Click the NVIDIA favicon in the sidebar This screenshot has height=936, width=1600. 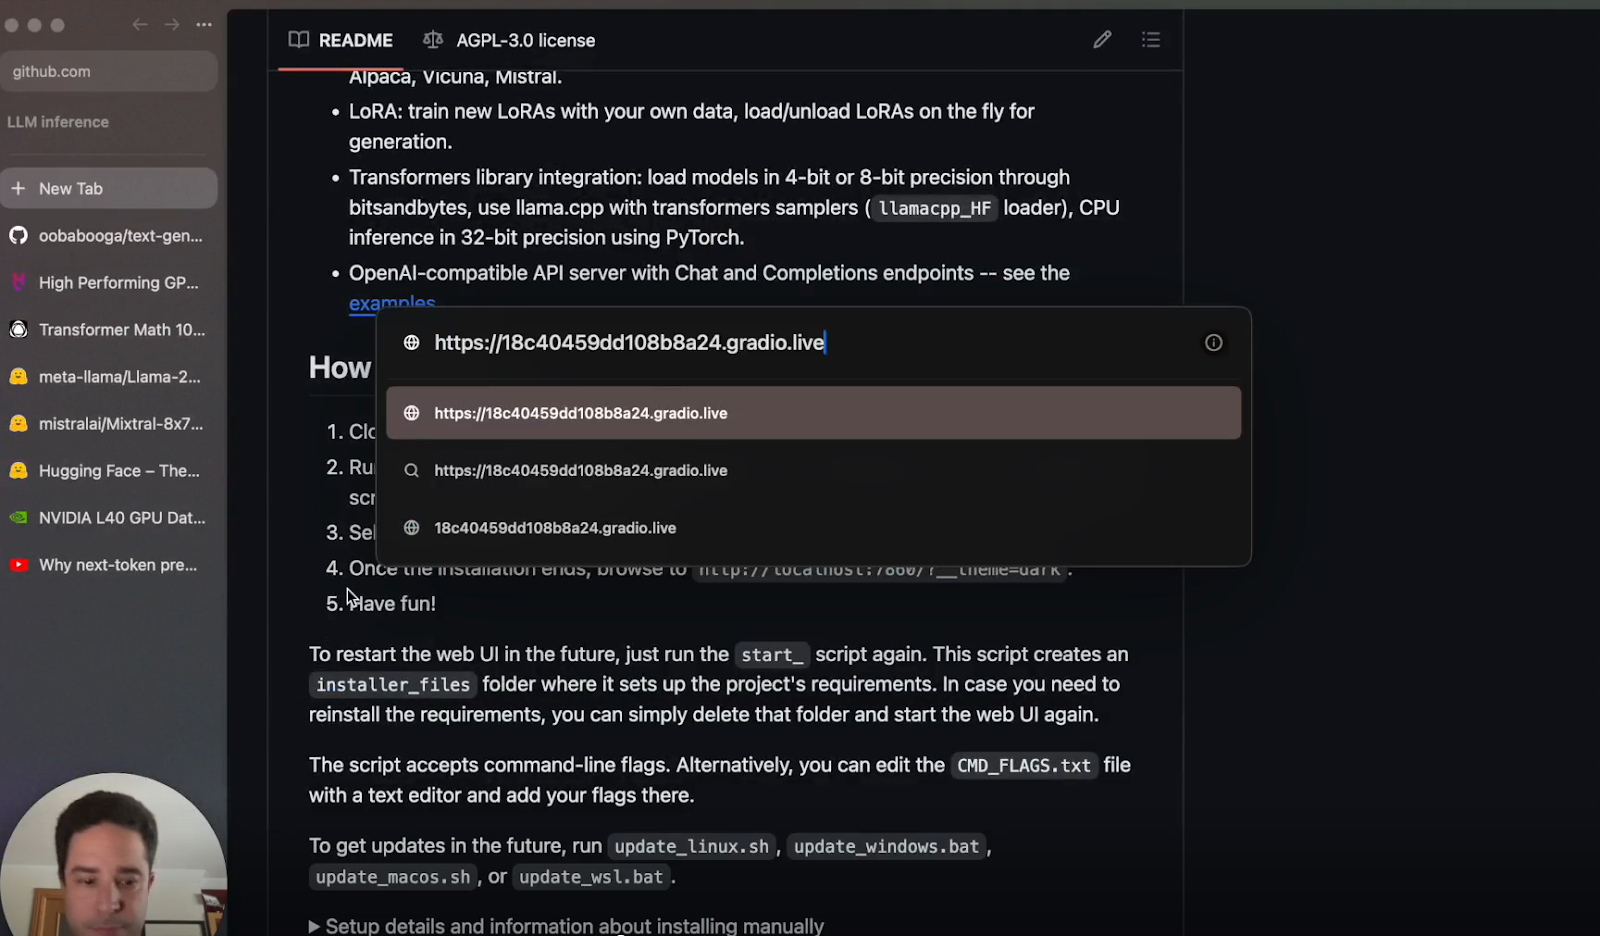coord(18,518)
